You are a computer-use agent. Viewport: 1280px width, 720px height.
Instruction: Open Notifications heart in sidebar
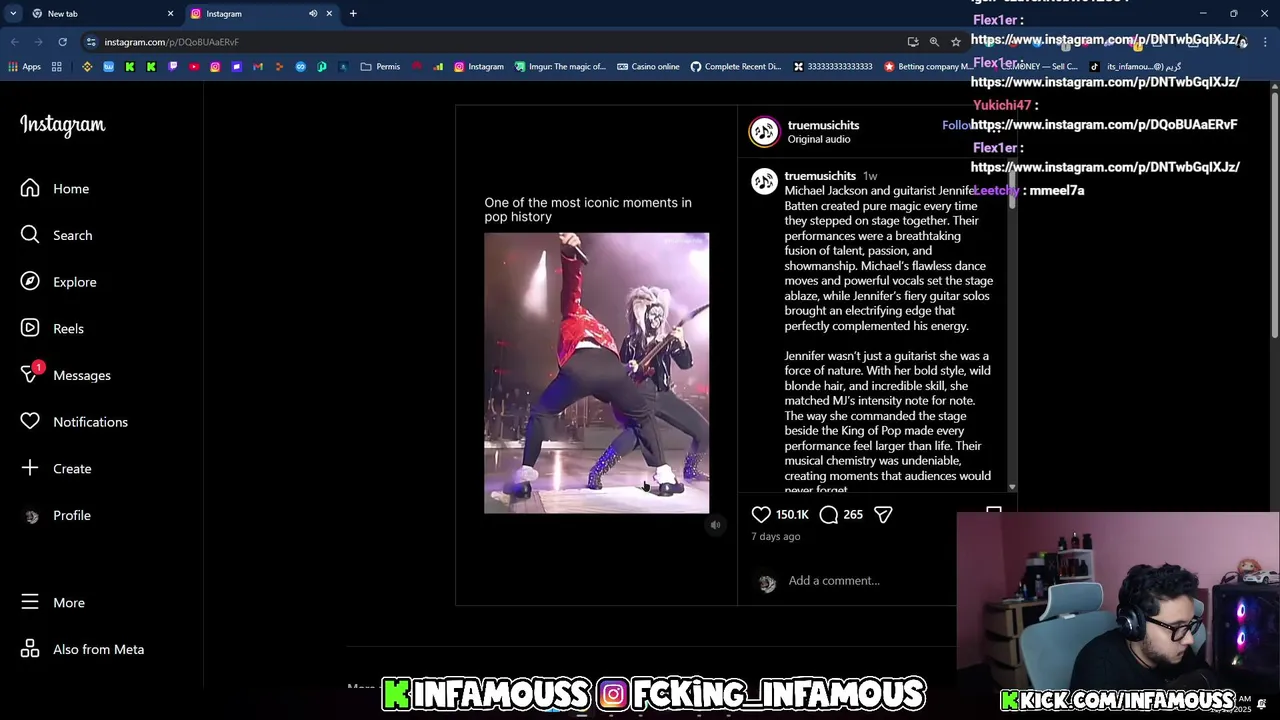[x=75, y=422]
